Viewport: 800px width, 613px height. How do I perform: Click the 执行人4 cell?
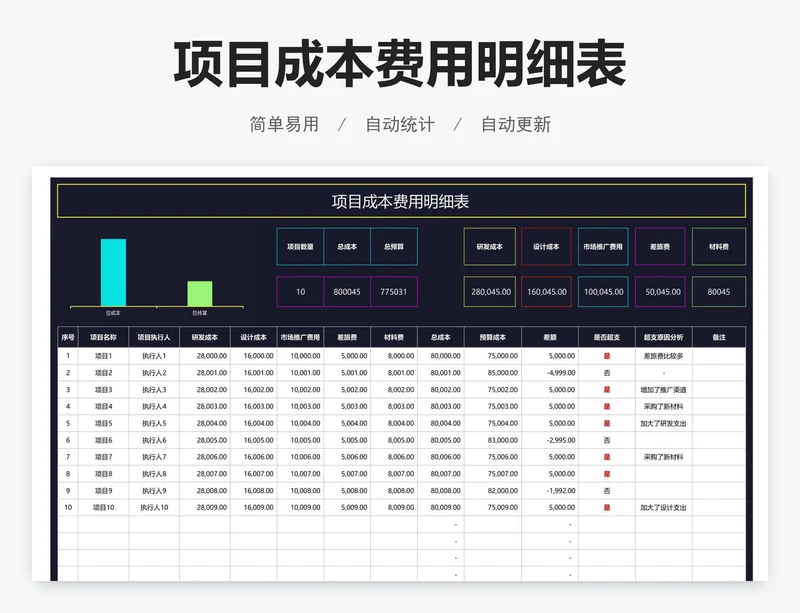click(154, 406)
